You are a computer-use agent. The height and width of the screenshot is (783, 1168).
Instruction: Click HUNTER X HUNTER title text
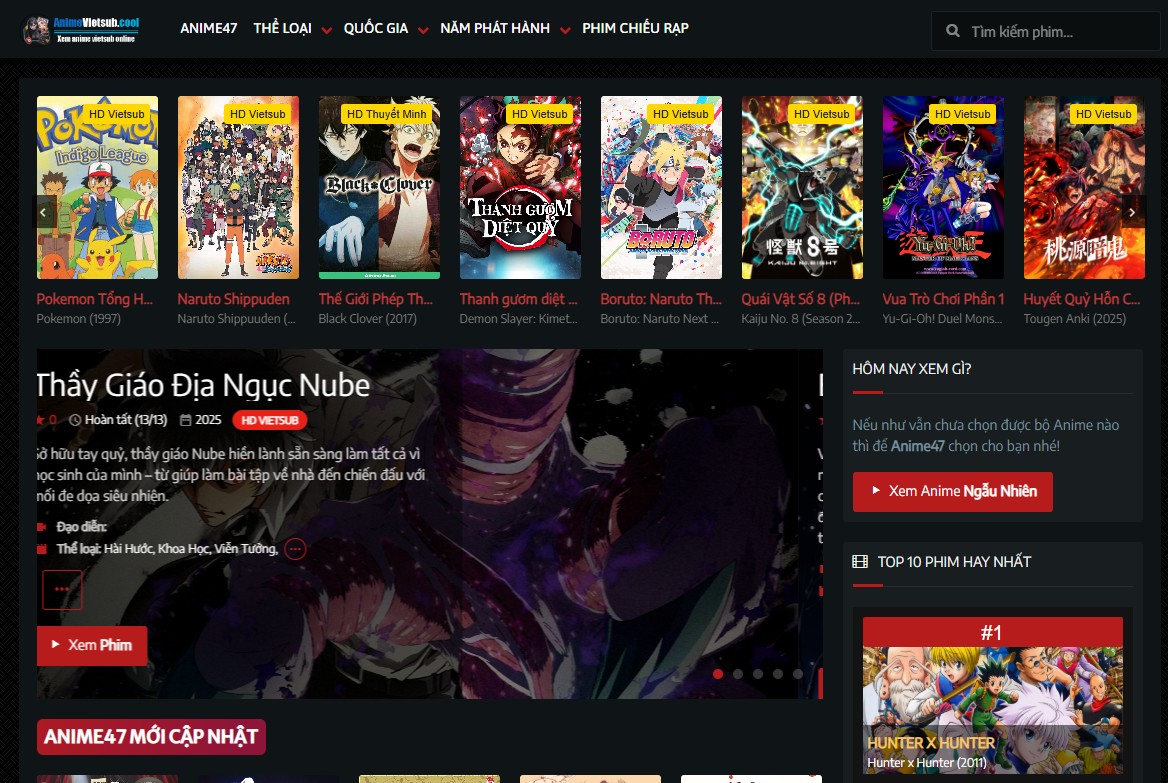[930, 743]
